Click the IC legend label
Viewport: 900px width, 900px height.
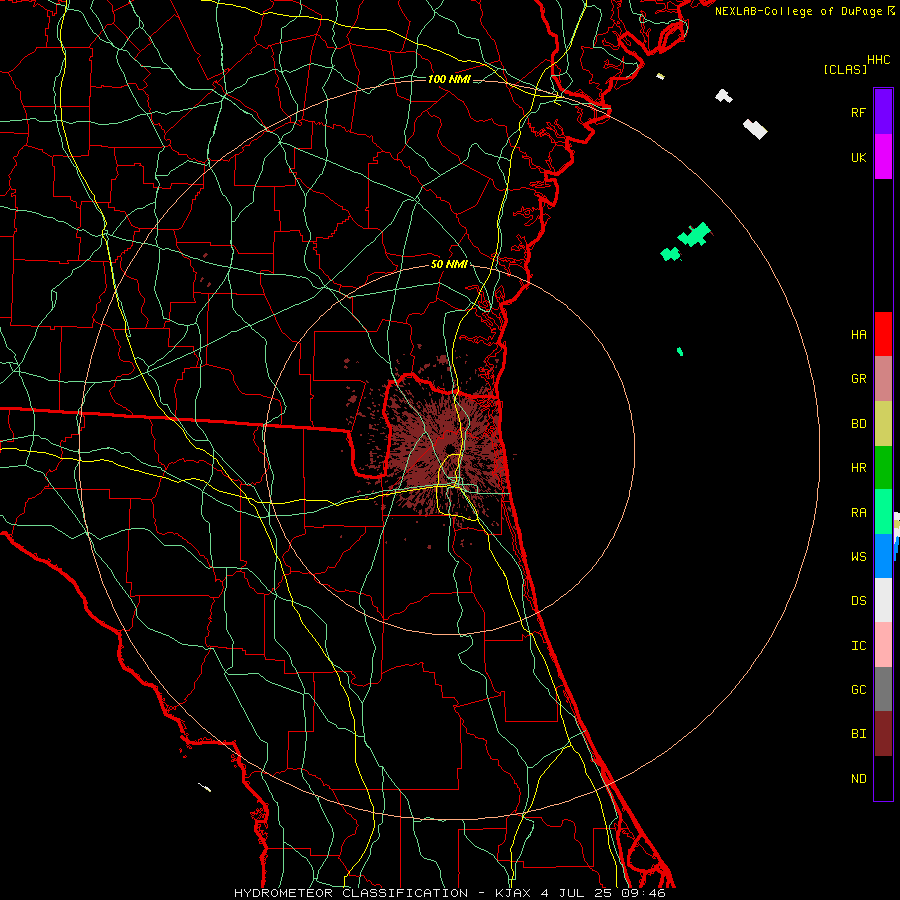[858, 646]
